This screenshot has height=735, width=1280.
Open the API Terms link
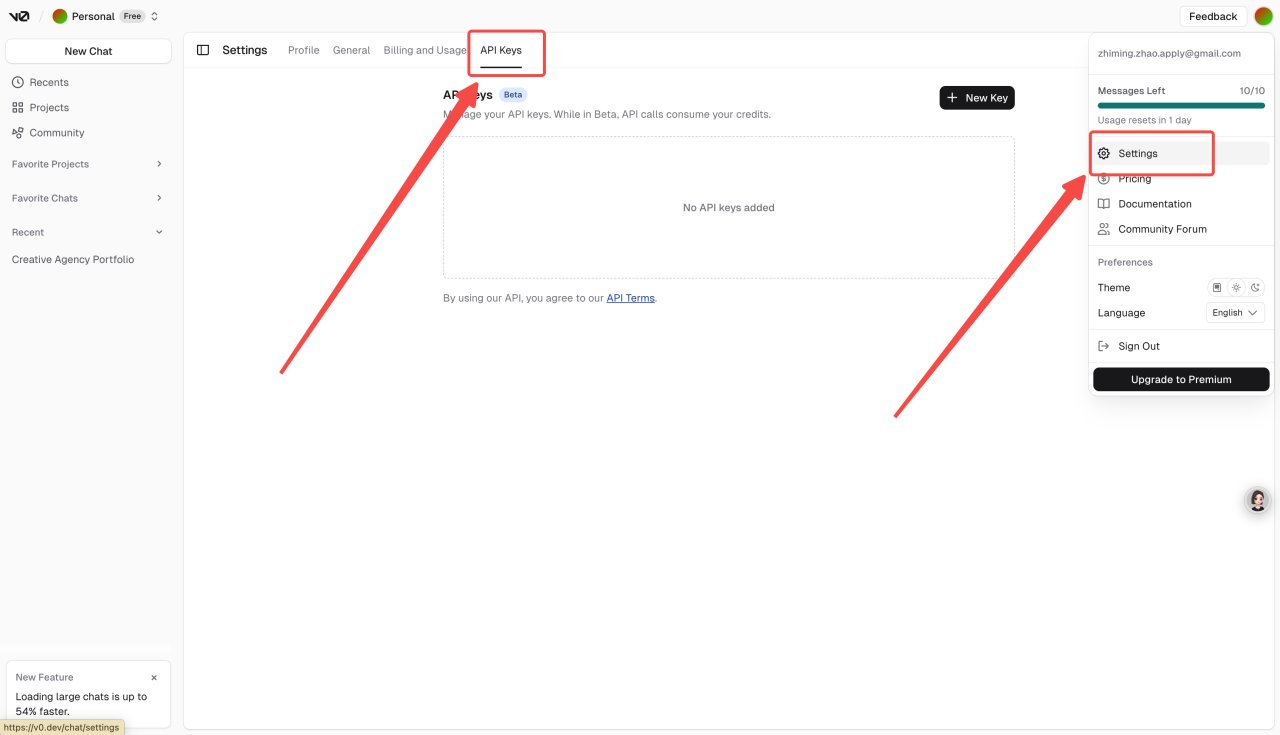[x=630, y=298]
